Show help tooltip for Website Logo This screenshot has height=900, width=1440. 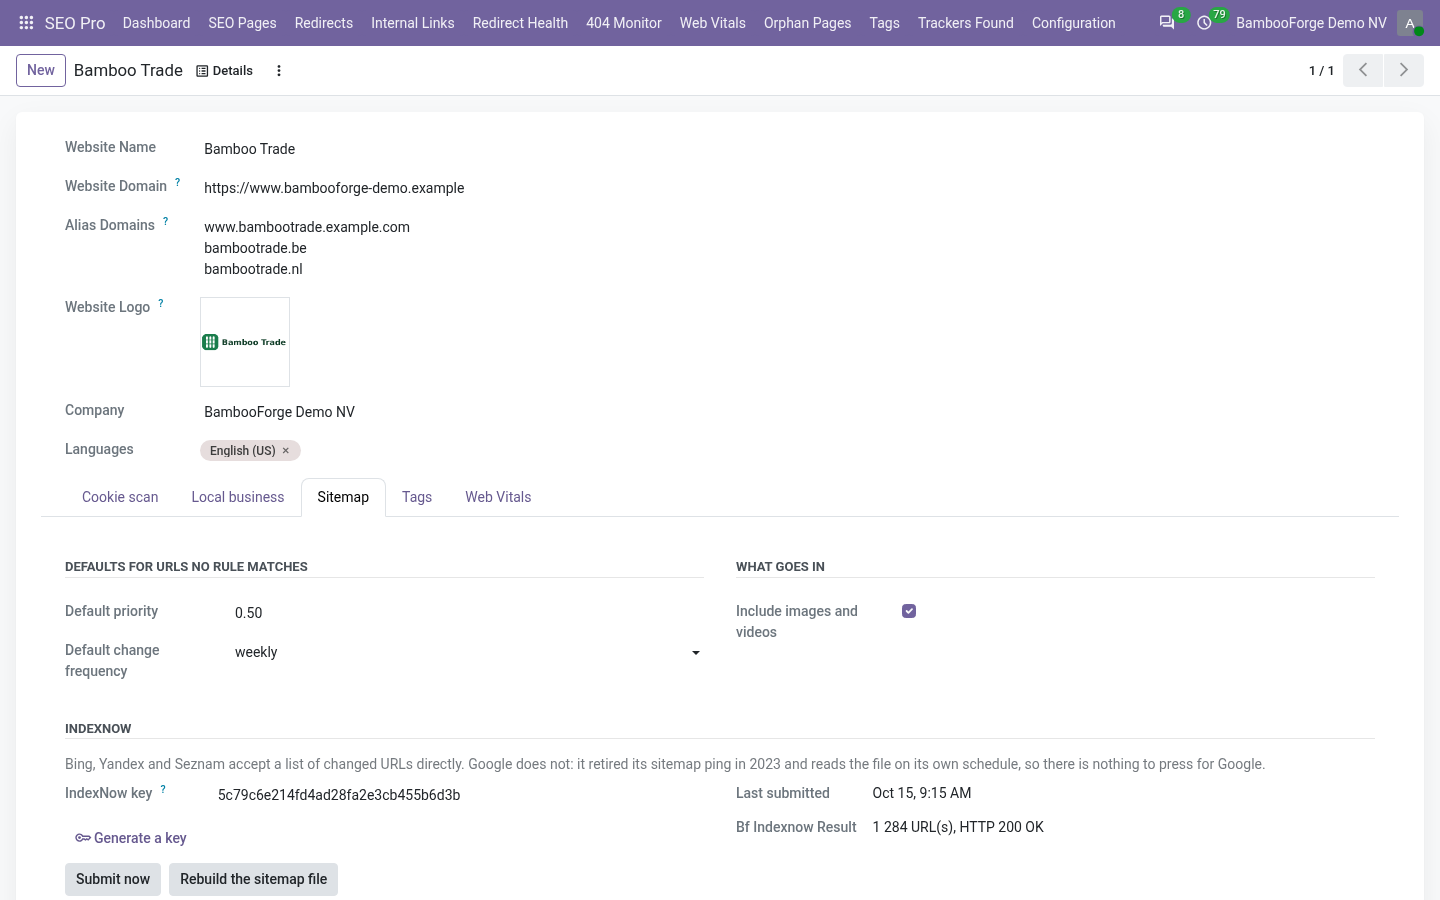161,303
